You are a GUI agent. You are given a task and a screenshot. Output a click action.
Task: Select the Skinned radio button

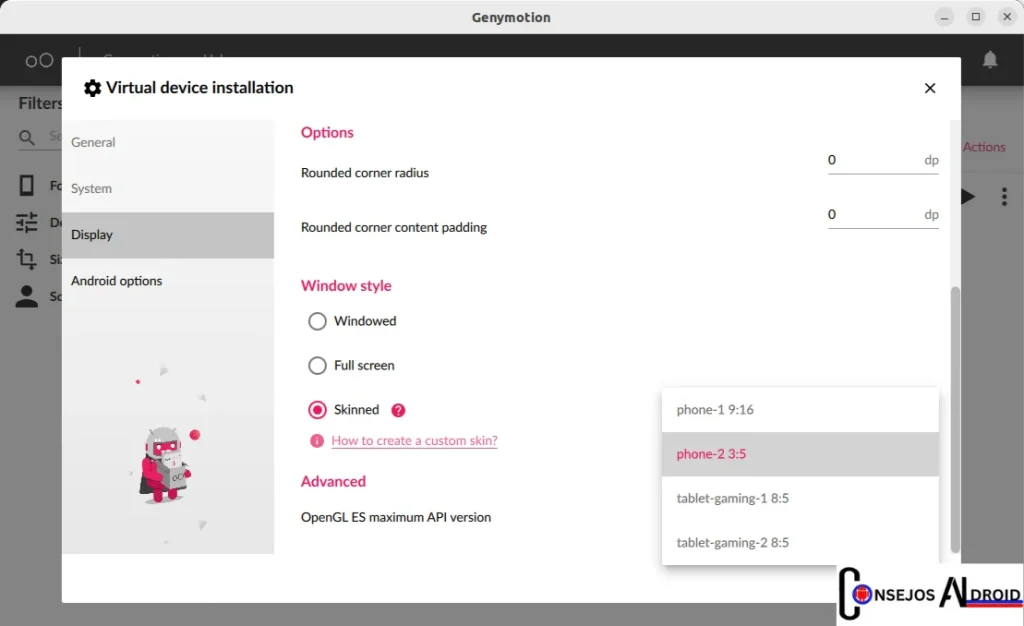[317, 410]
